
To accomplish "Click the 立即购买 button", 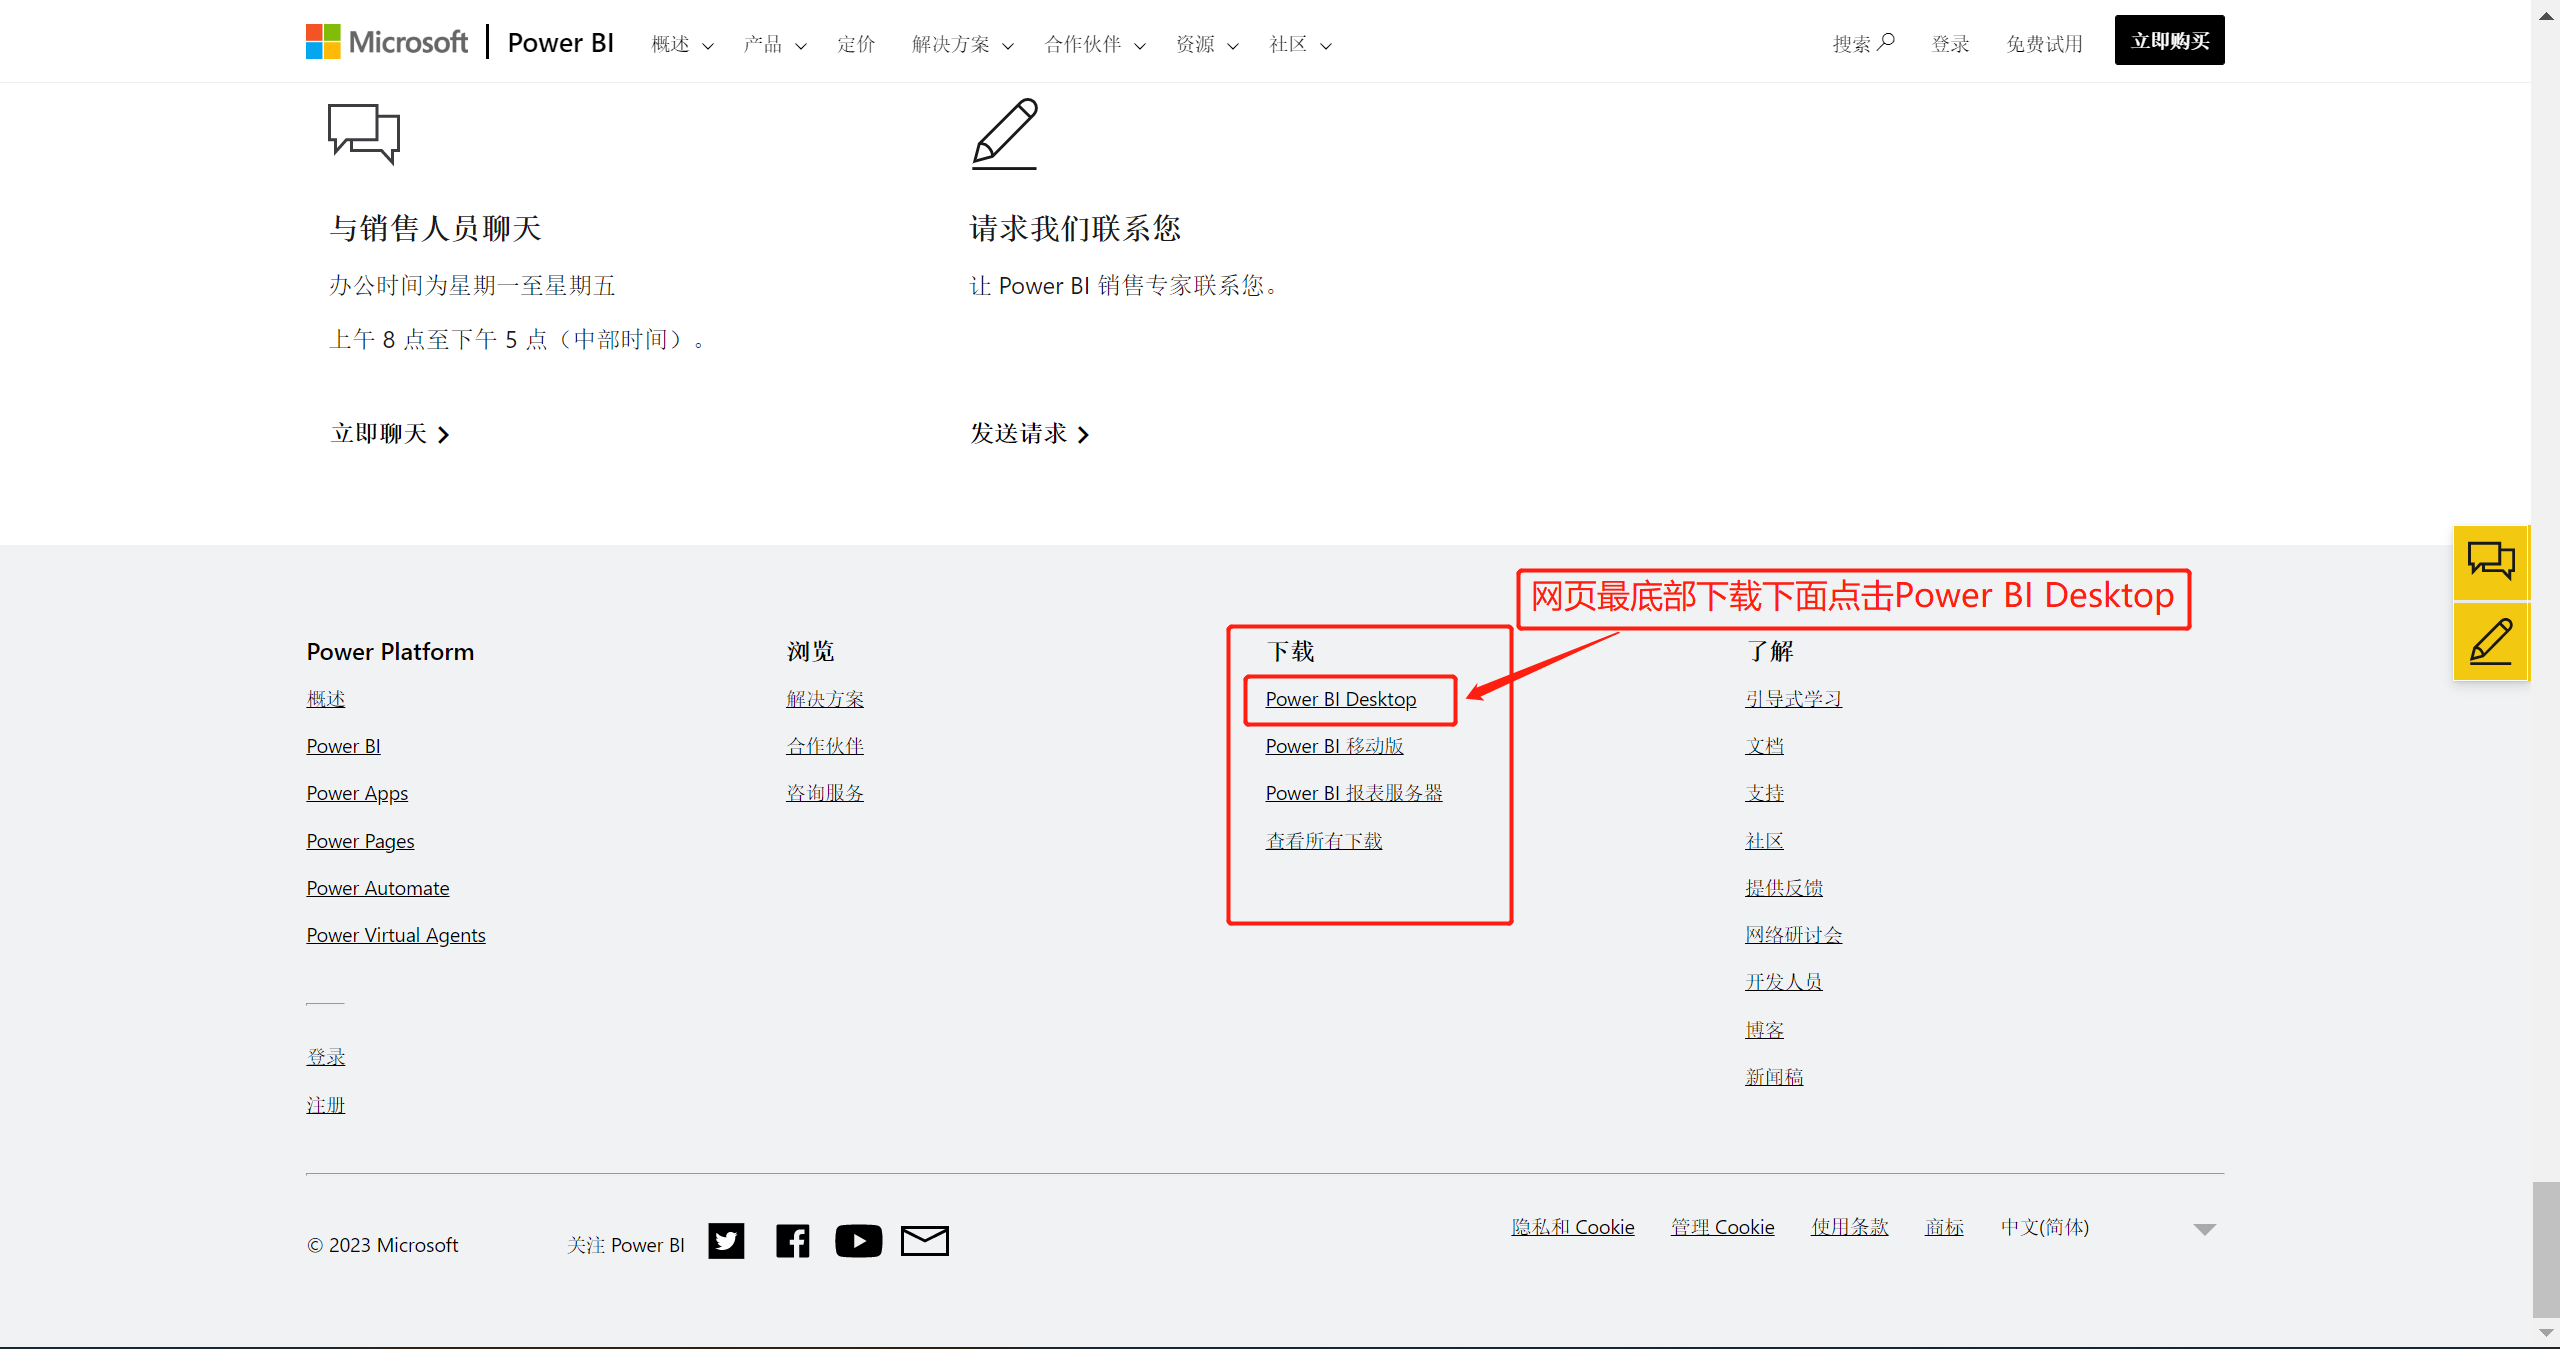I will coord(2169,41).
